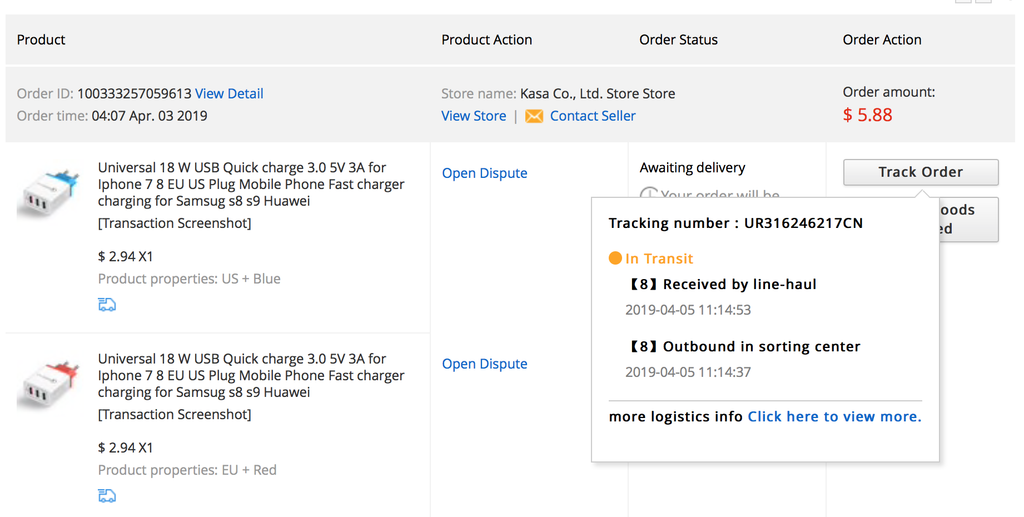Click 'Product properties: EU + Red' text

pos(187,470)
